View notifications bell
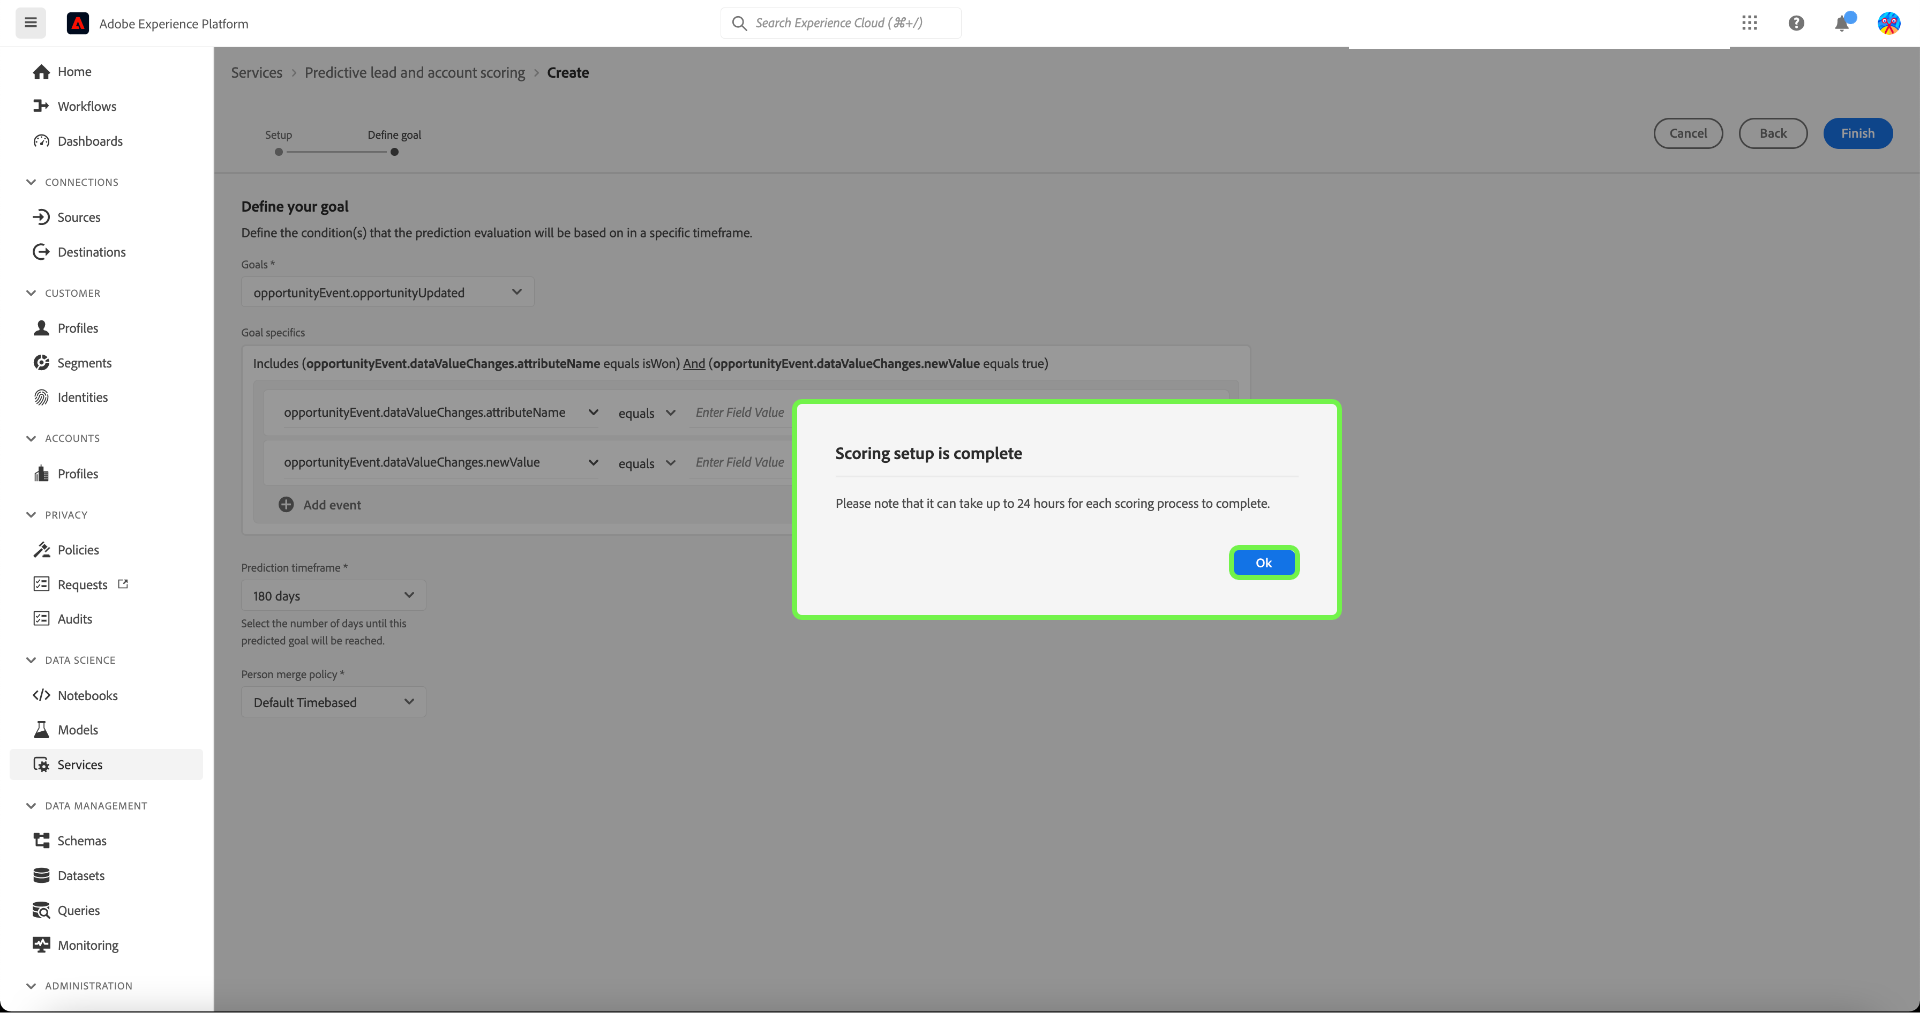The width and height of the screenshot is (1920, 1015). click(x=1842, y=23)
